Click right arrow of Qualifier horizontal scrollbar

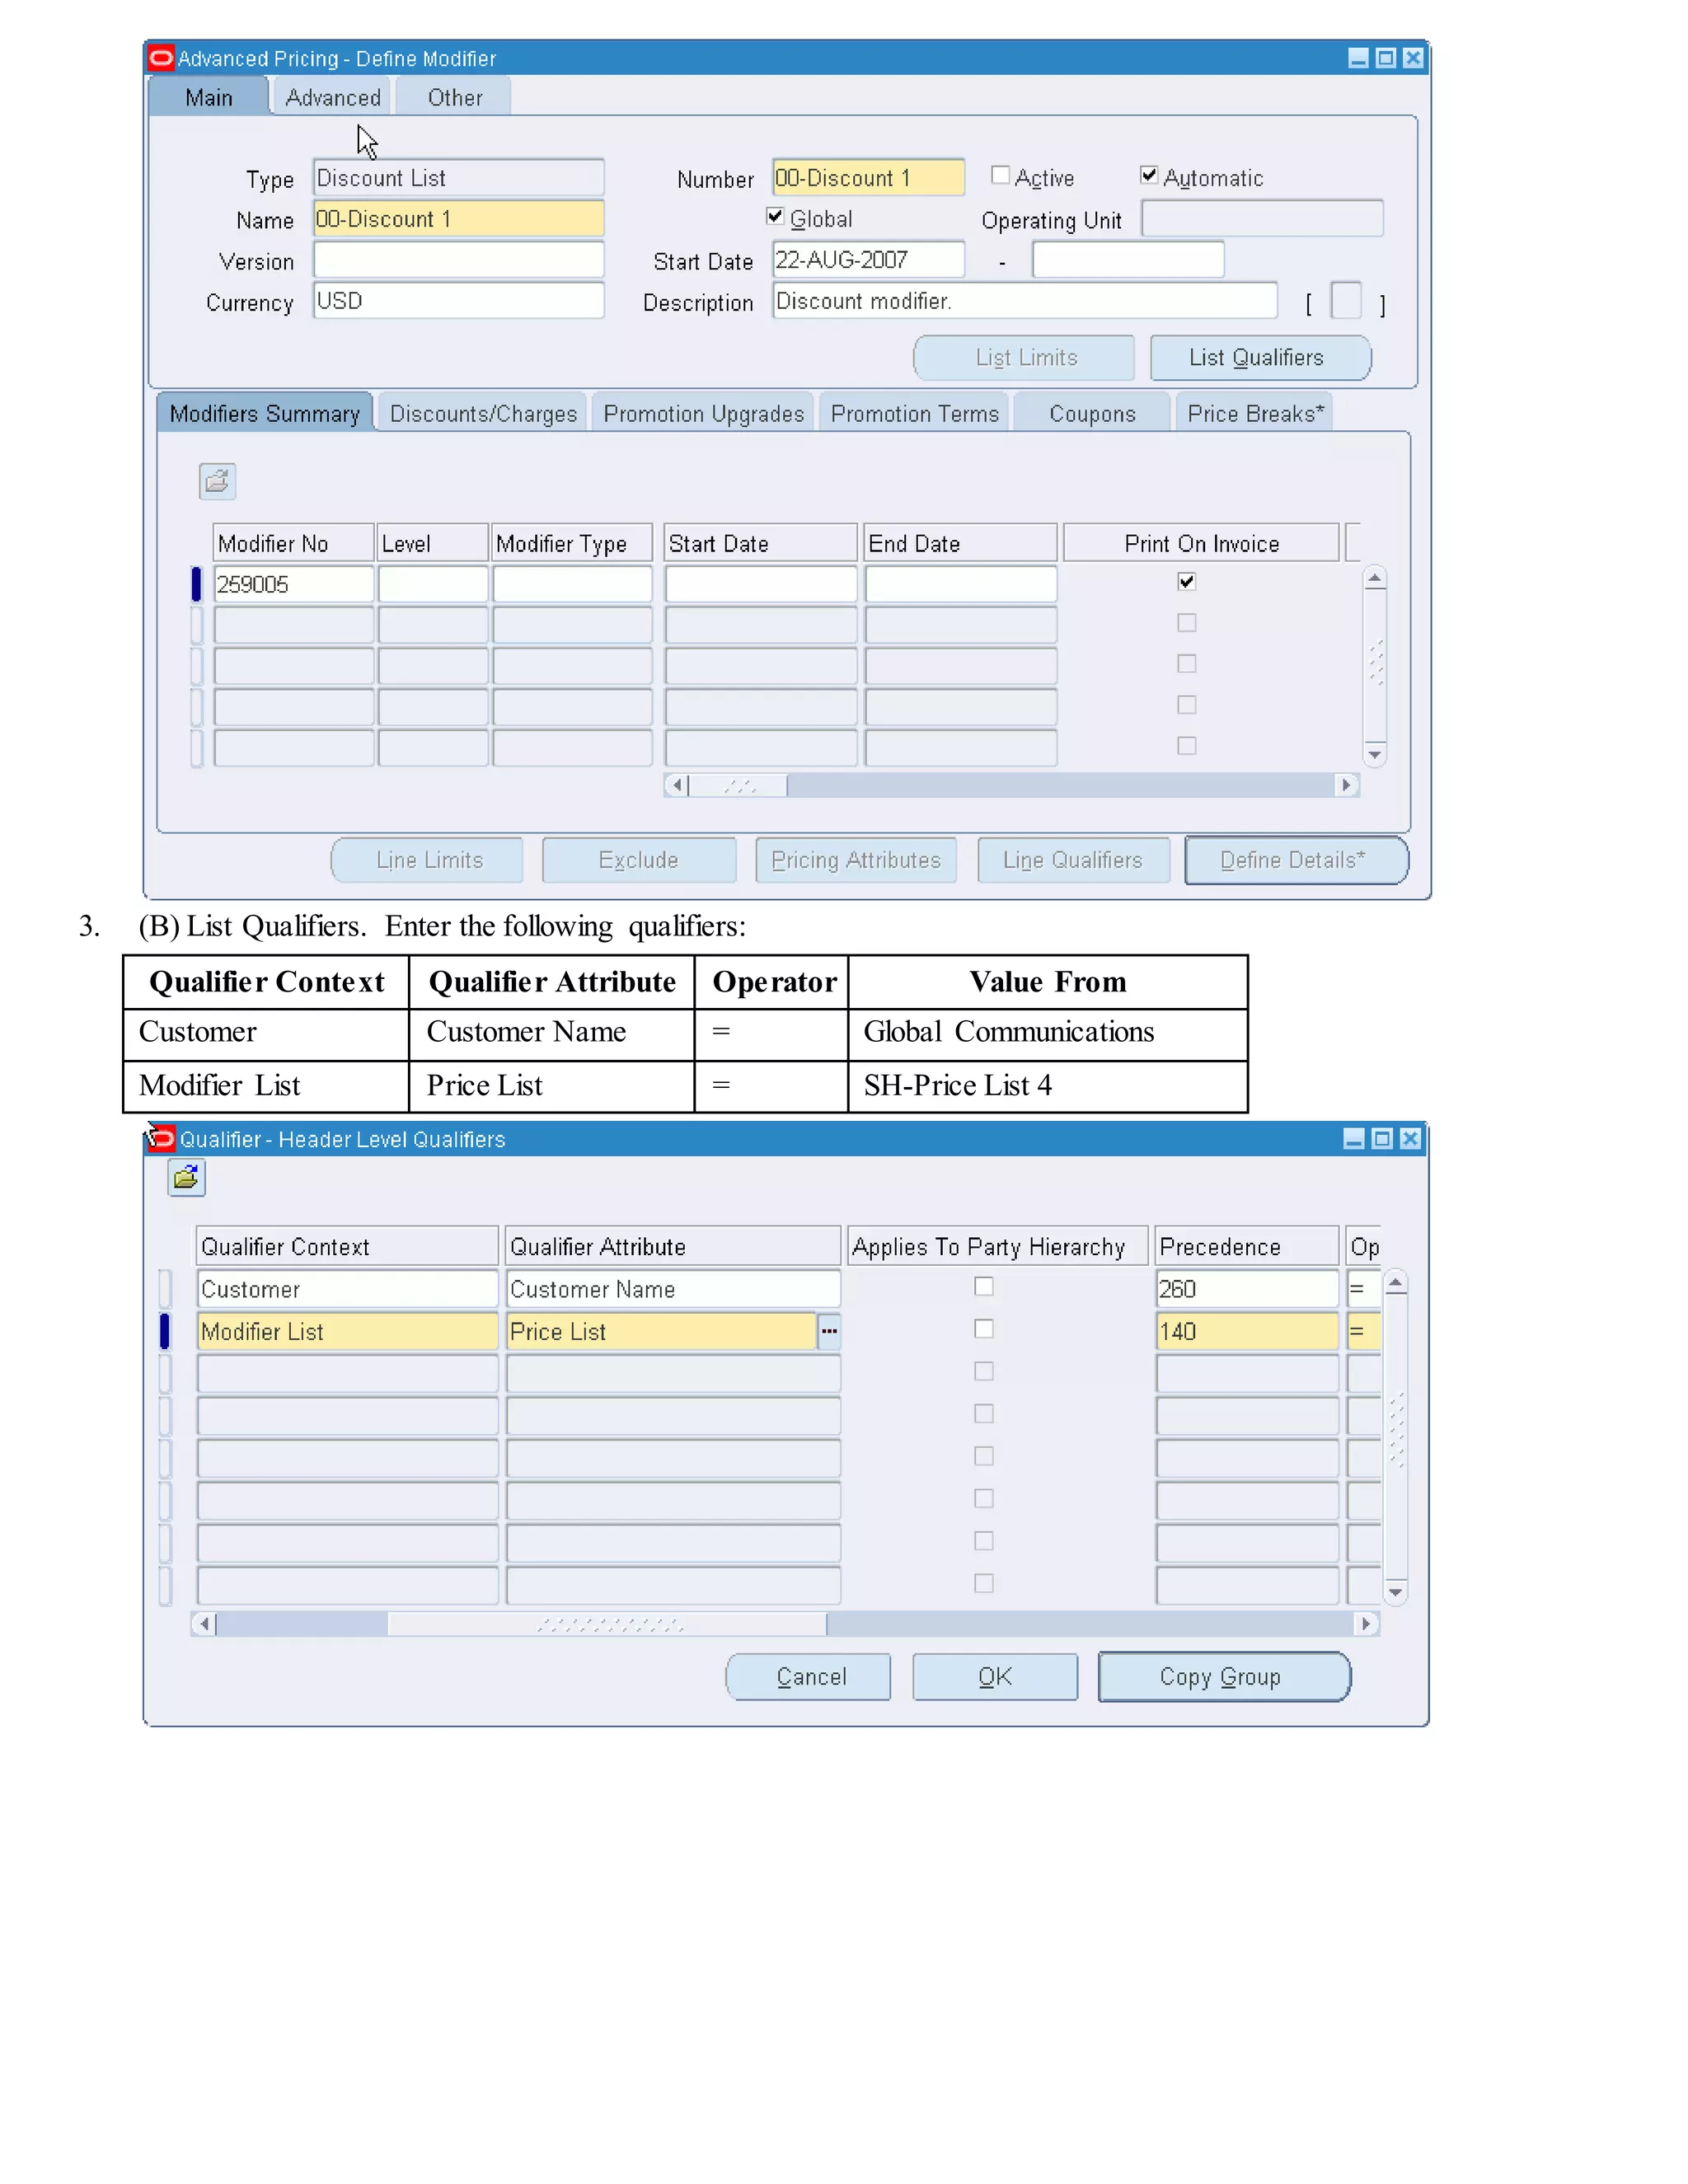point(1366,1624)
